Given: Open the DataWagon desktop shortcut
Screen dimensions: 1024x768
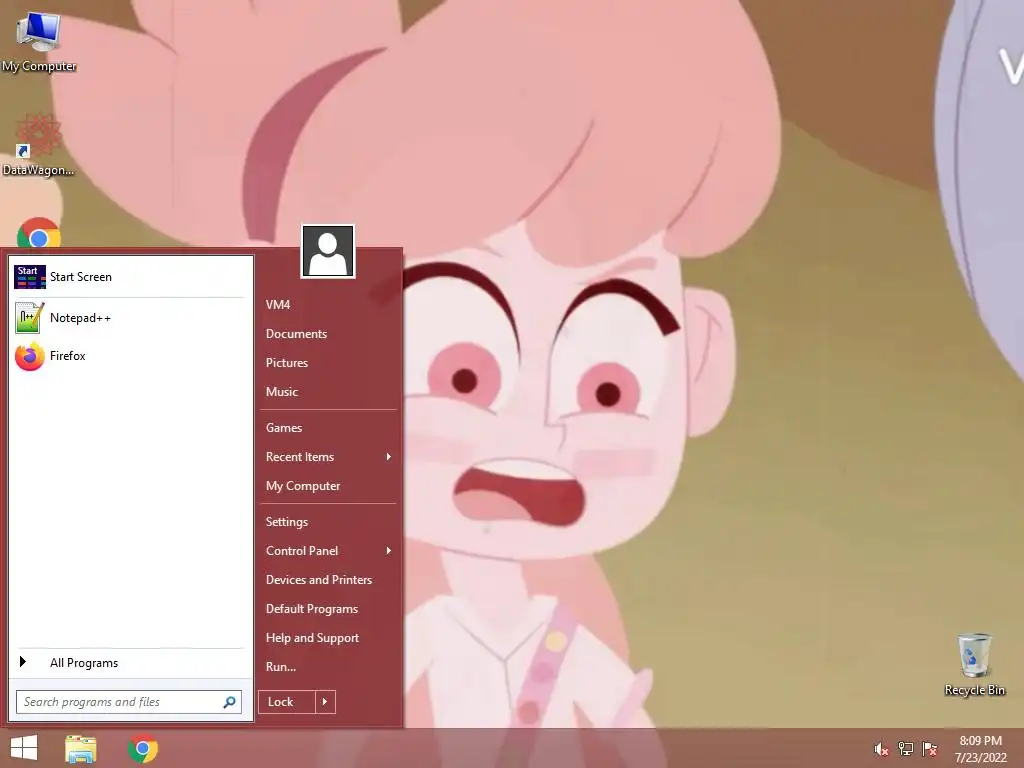Looking at the screenshot, I should coord(39,145).
